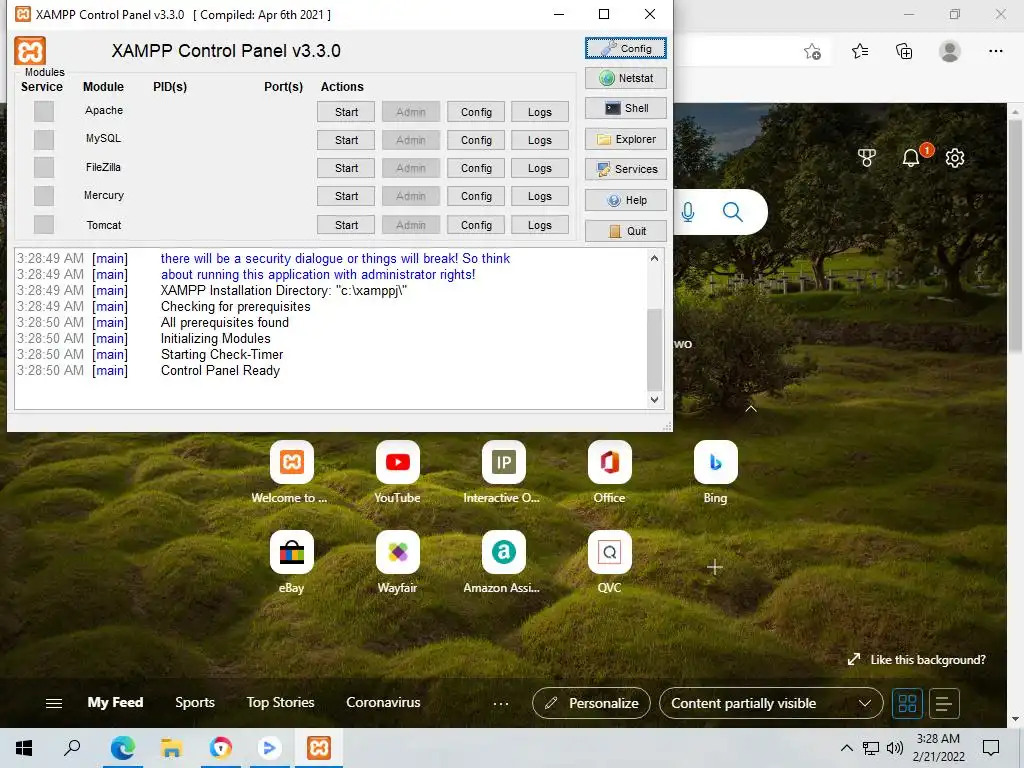This screenshot has height=768, width=1024.
Task: Click XAMPP log scrollbar up arrow
Action: (654, 258)
